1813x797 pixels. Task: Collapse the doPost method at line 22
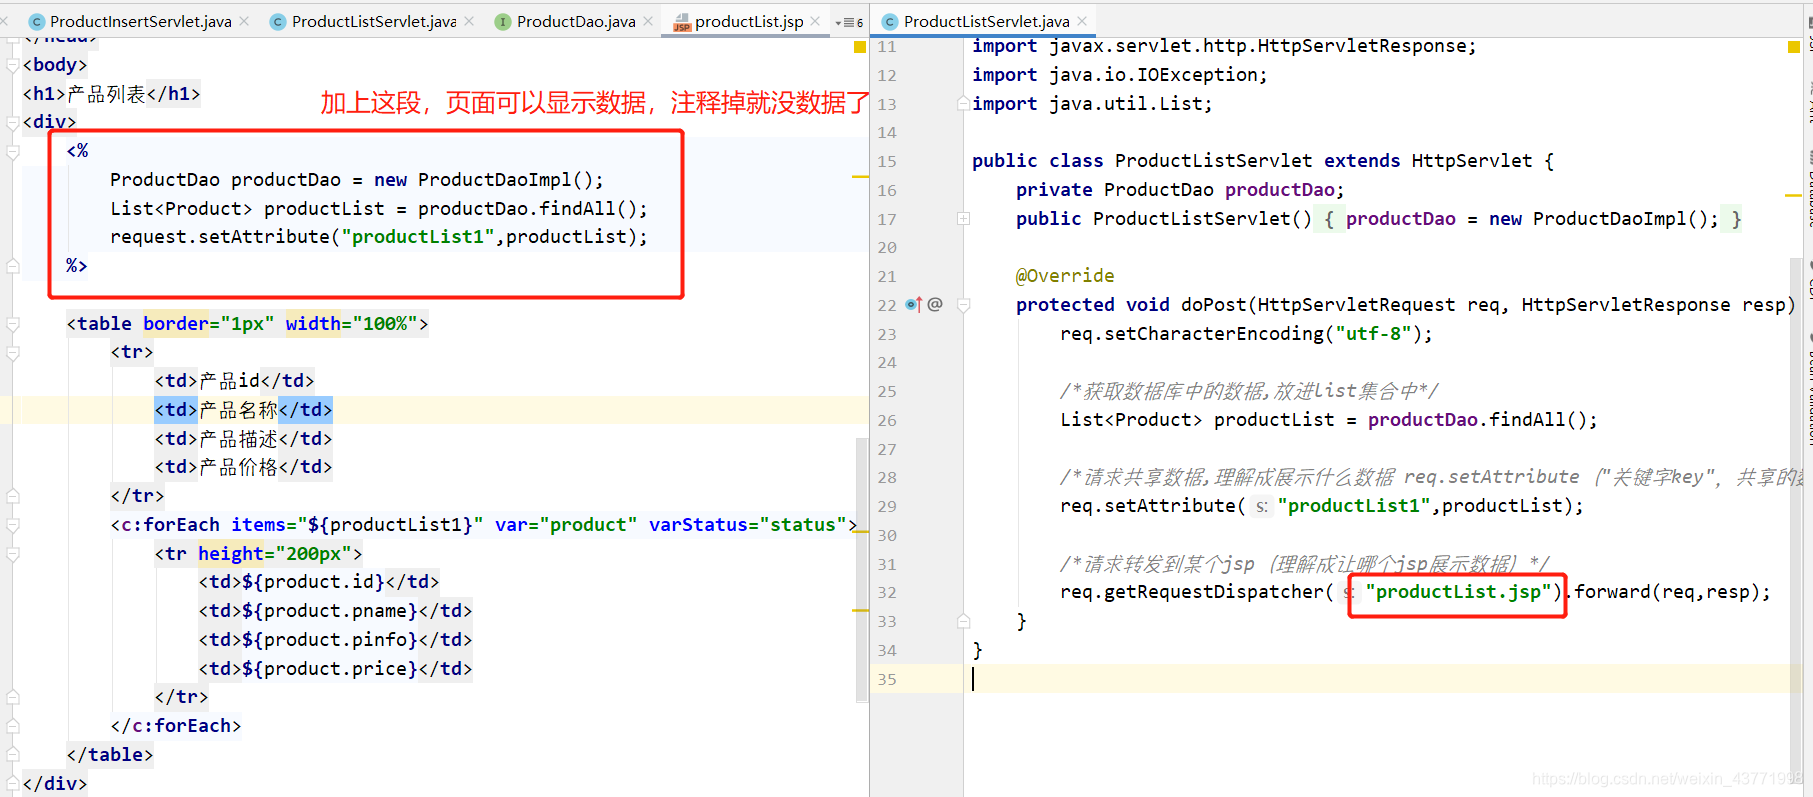(x=963, y=305)
